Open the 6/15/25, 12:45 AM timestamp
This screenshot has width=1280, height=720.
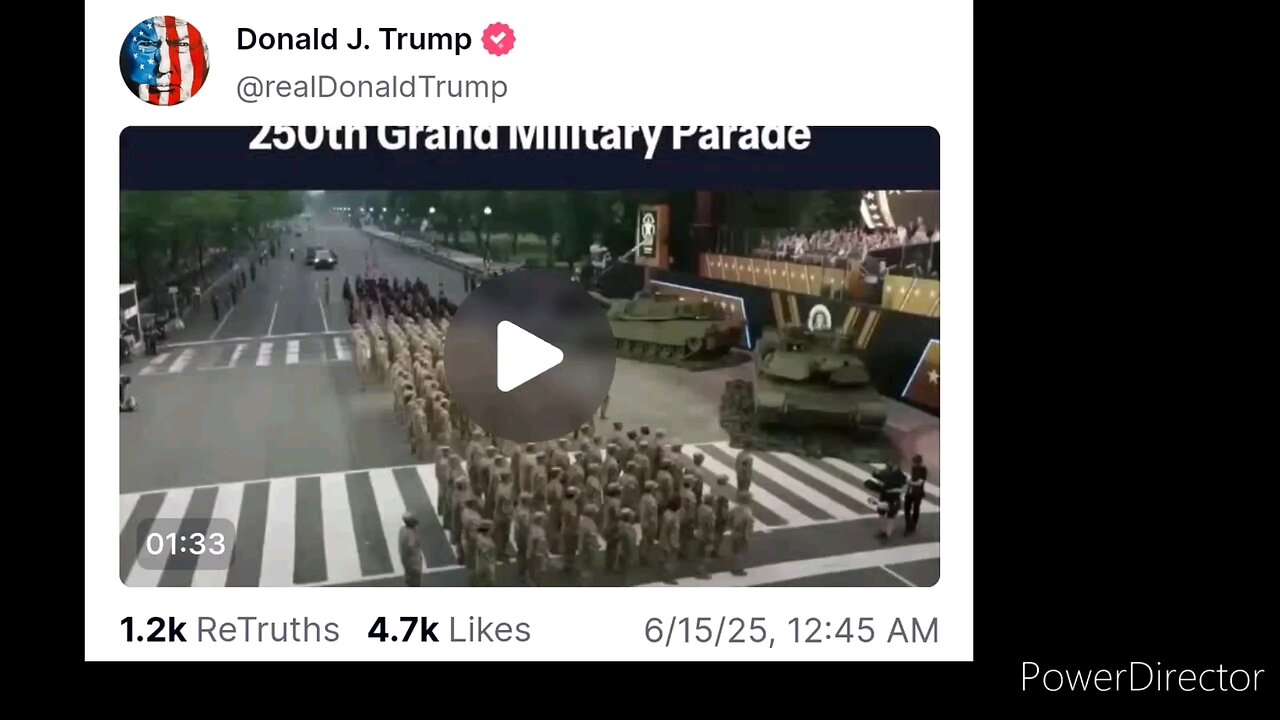(791, 631)
